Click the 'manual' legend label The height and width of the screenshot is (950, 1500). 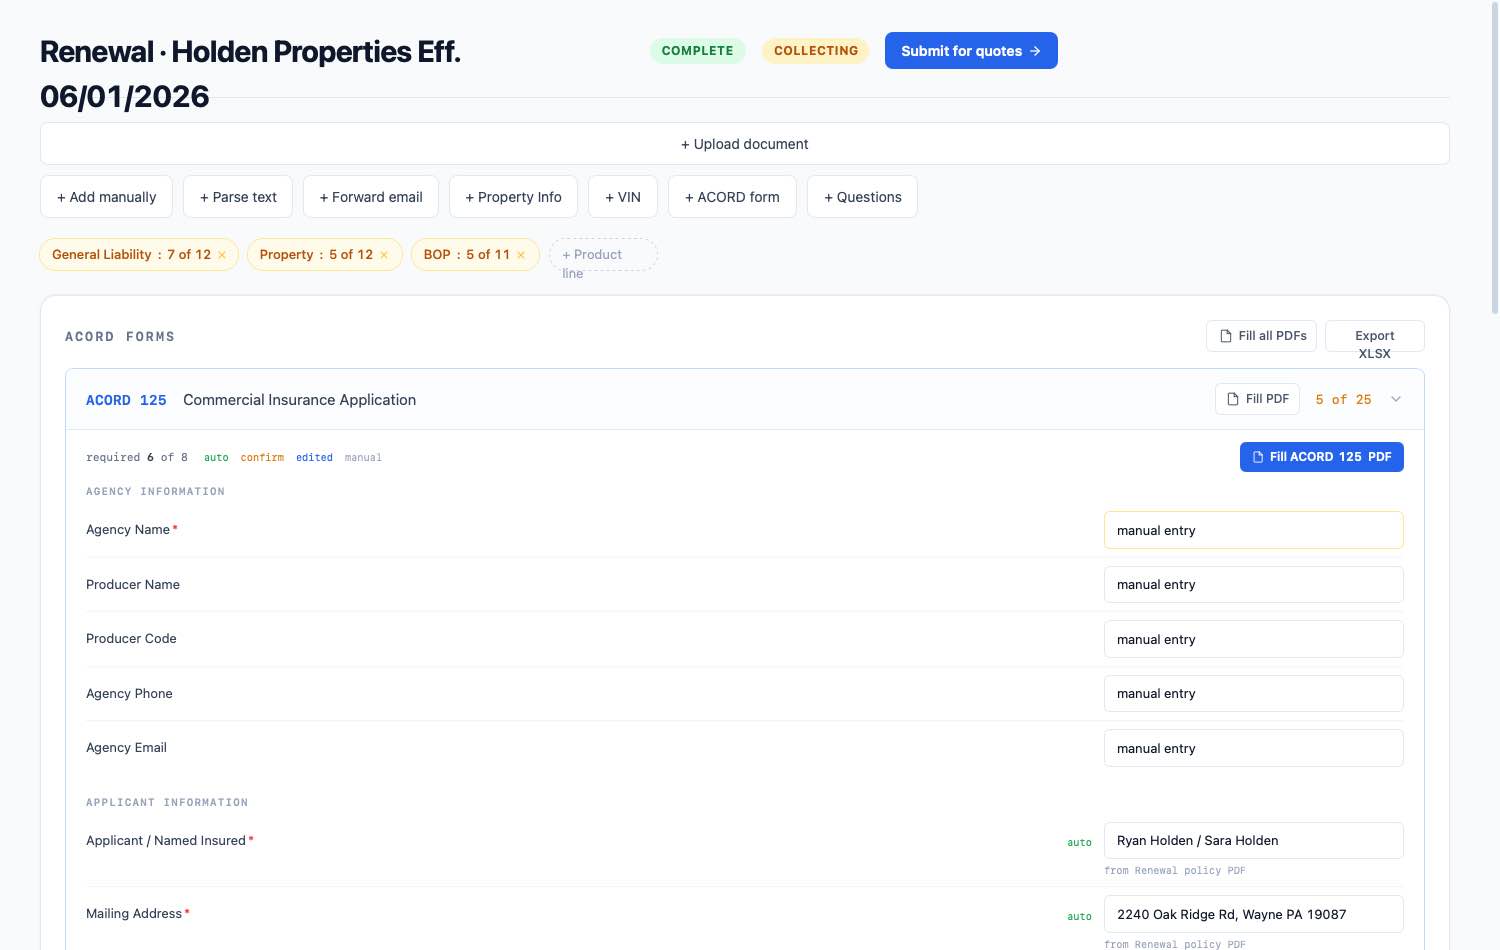[363, 458]
